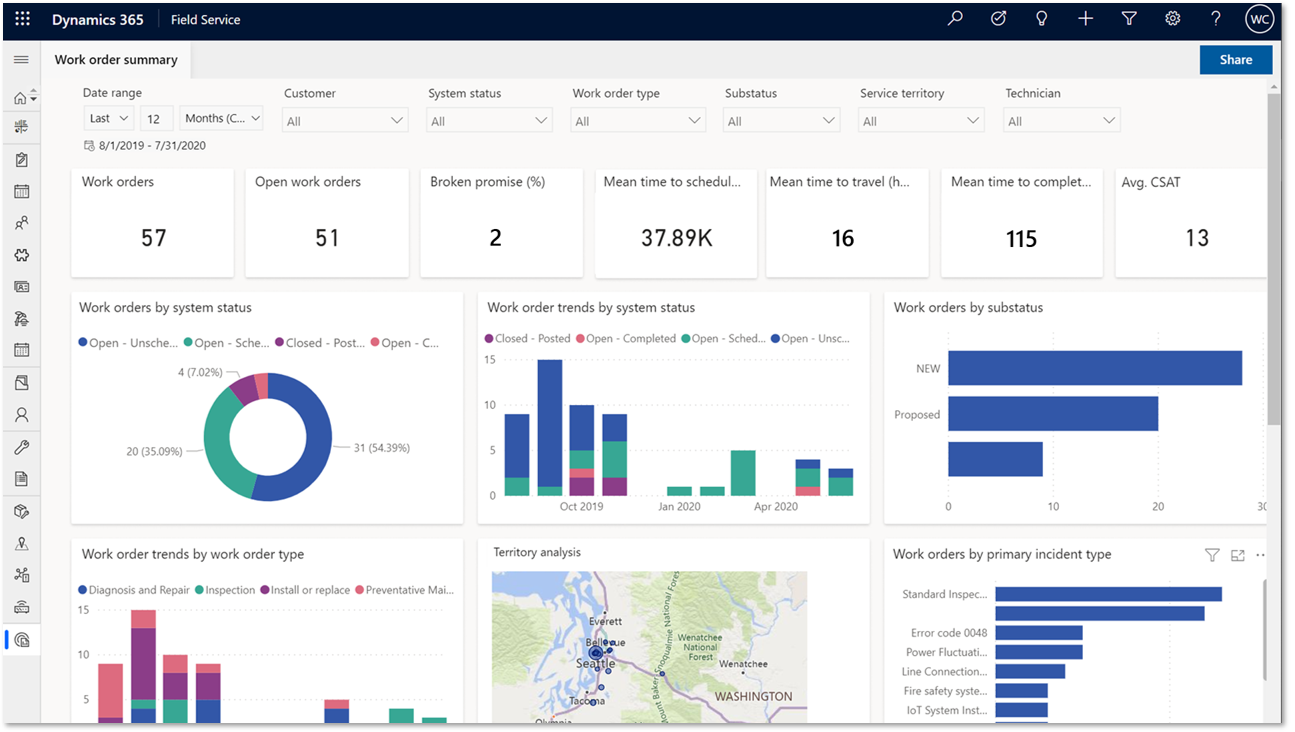Click the date range number field showing 12

[156, 118]
